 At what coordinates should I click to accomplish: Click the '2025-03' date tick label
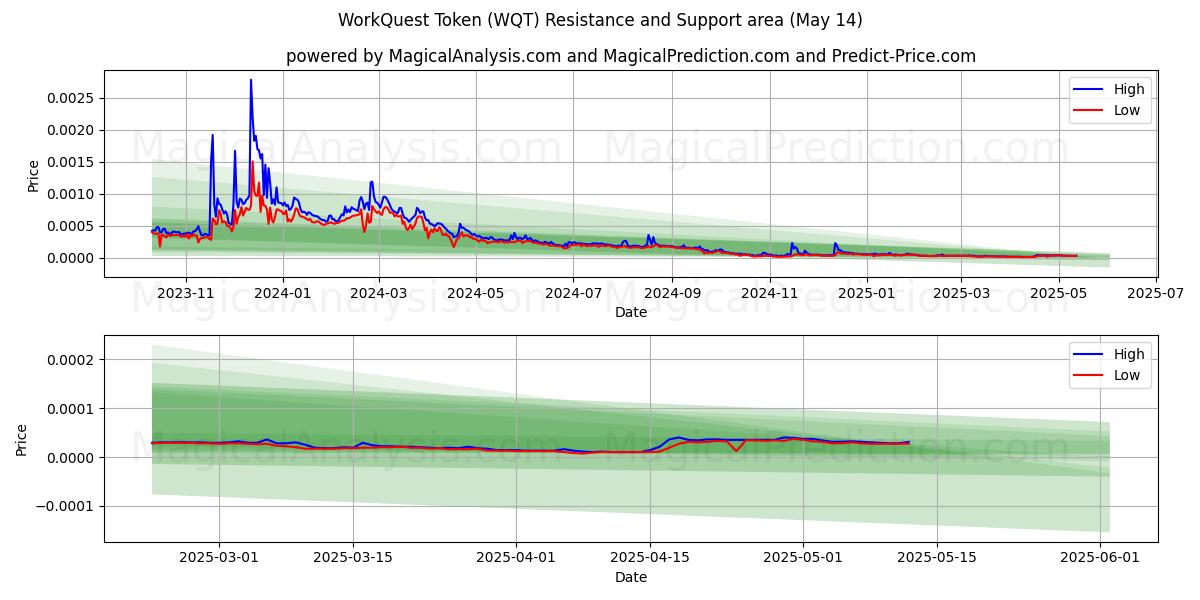click(961, 293)
